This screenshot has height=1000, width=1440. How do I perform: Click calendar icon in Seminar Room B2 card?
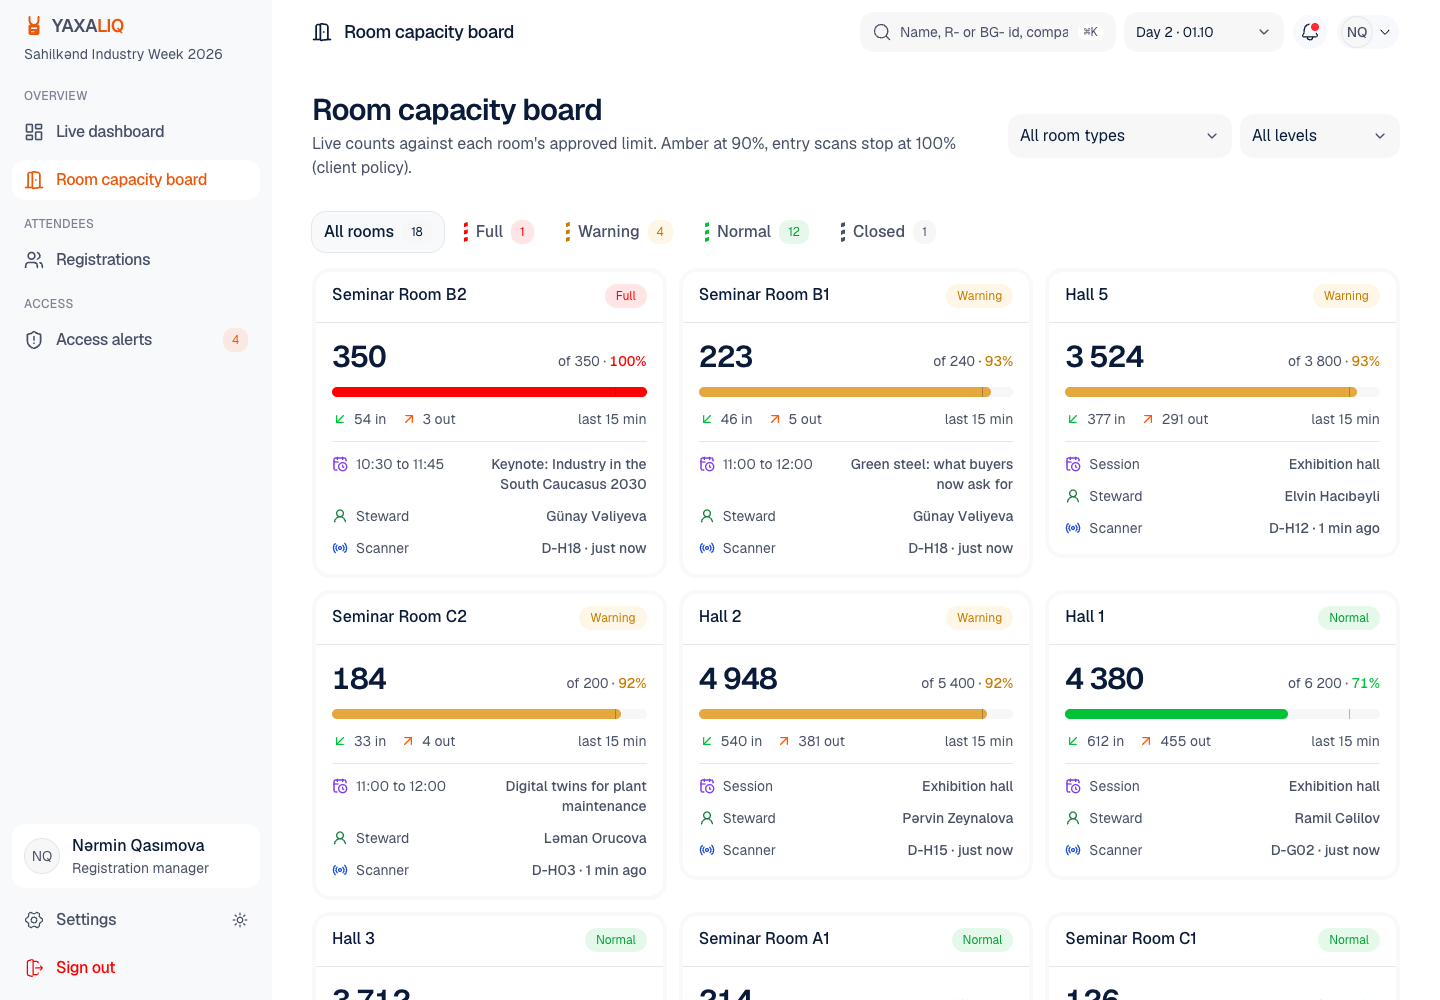(340, 464)
